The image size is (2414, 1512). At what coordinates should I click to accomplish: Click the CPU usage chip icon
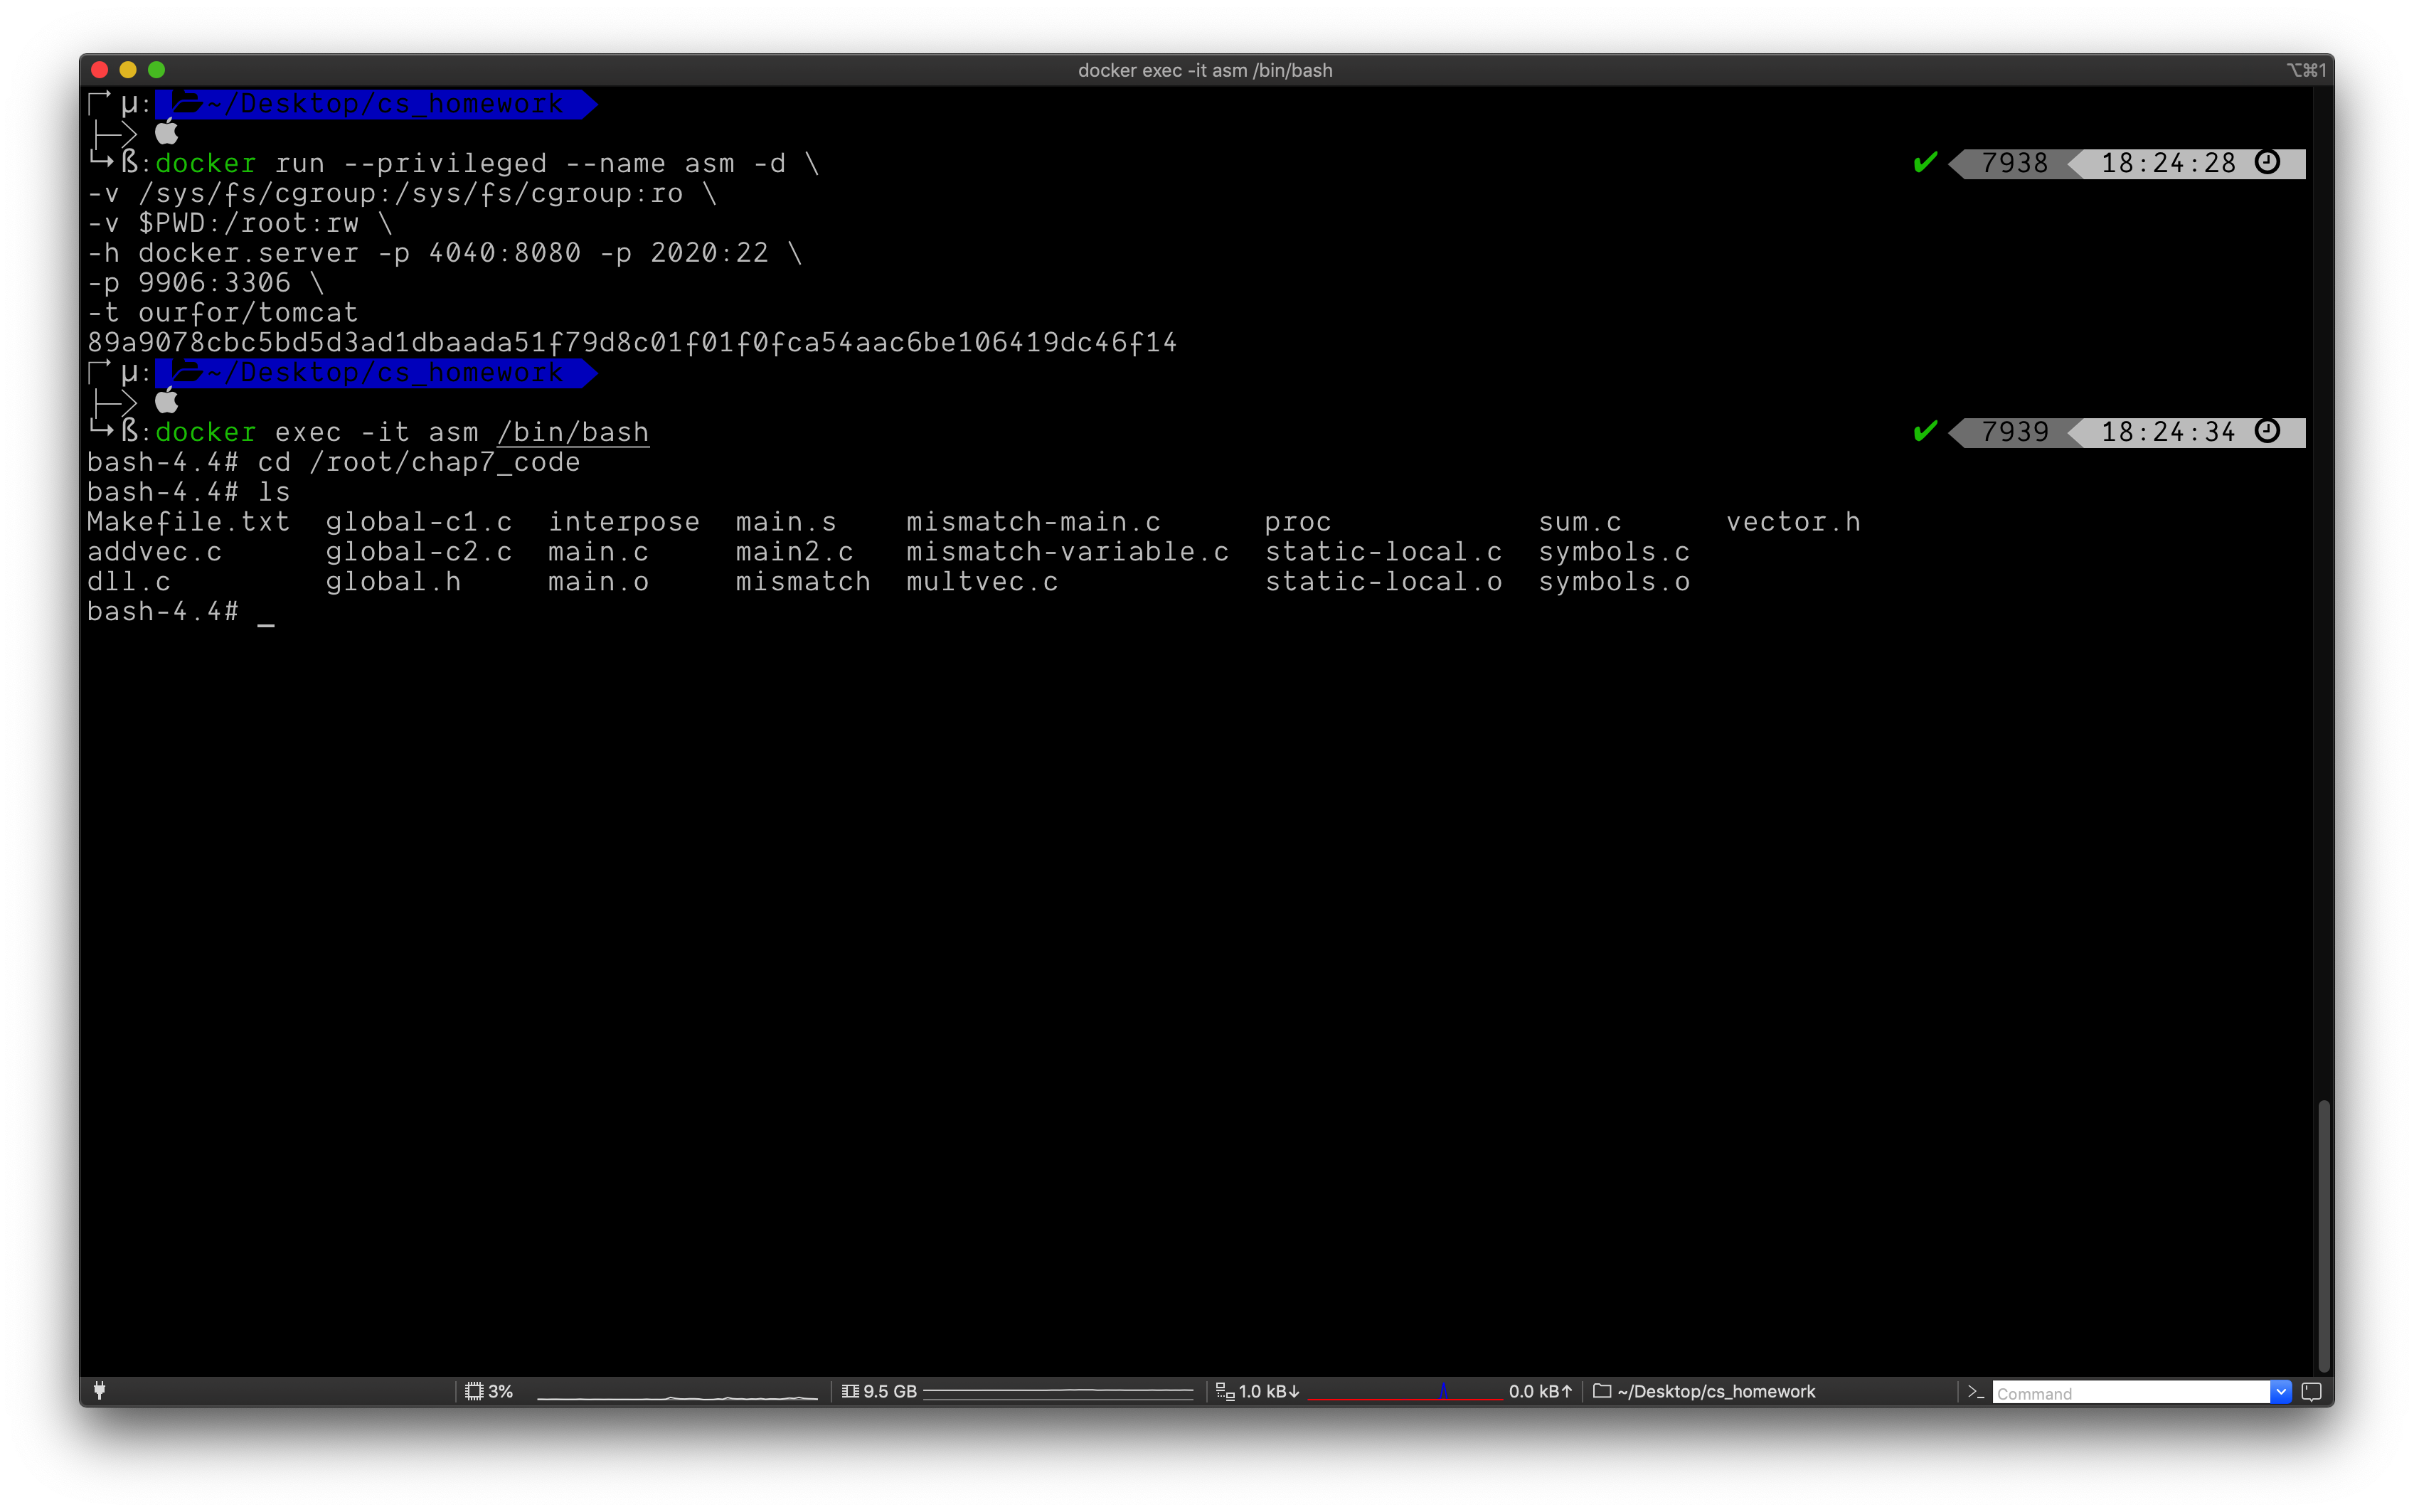[474, 1391]
